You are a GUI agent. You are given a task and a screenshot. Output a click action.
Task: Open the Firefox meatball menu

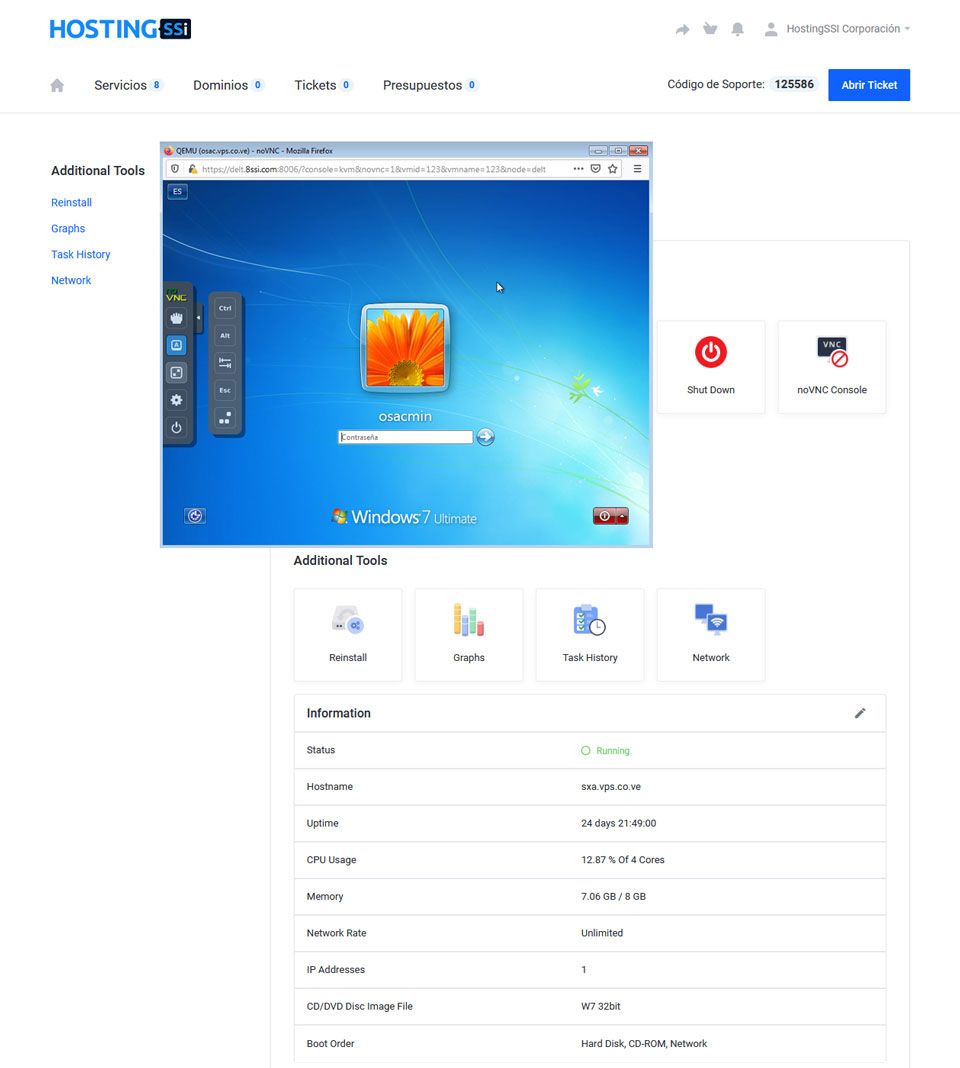[578, 169]
